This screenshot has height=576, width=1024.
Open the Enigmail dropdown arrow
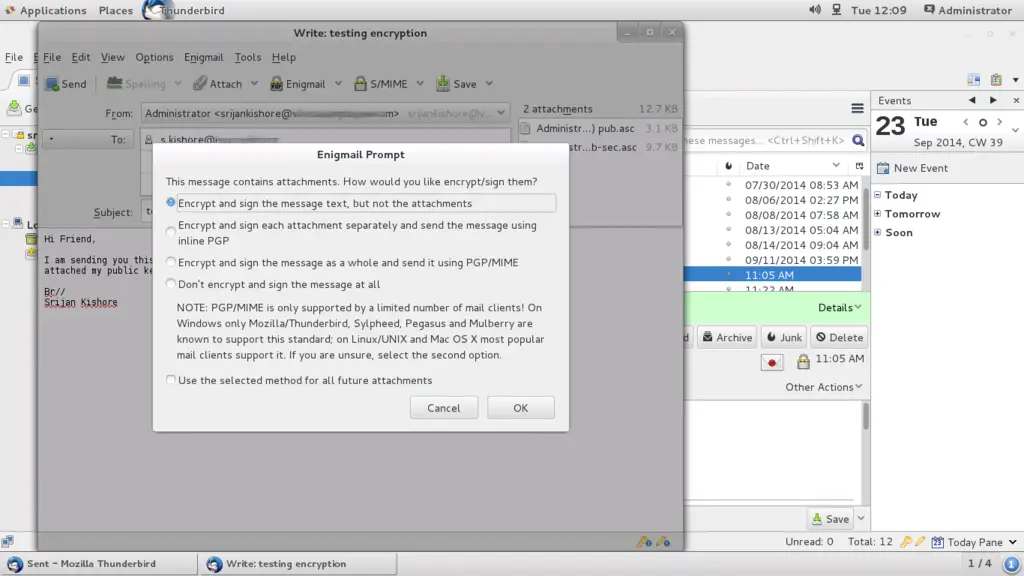(338, 84)
